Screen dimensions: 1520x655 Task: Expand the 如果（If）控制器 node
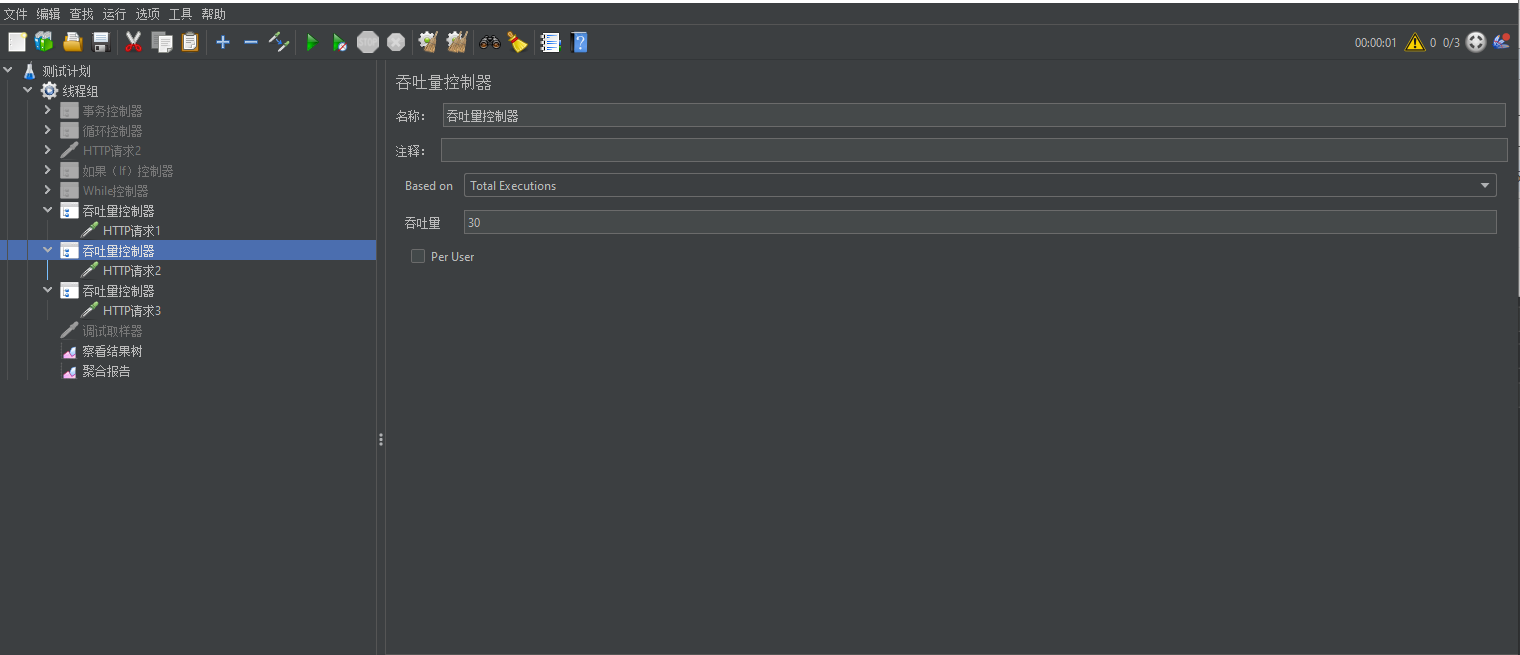point(47,170)
